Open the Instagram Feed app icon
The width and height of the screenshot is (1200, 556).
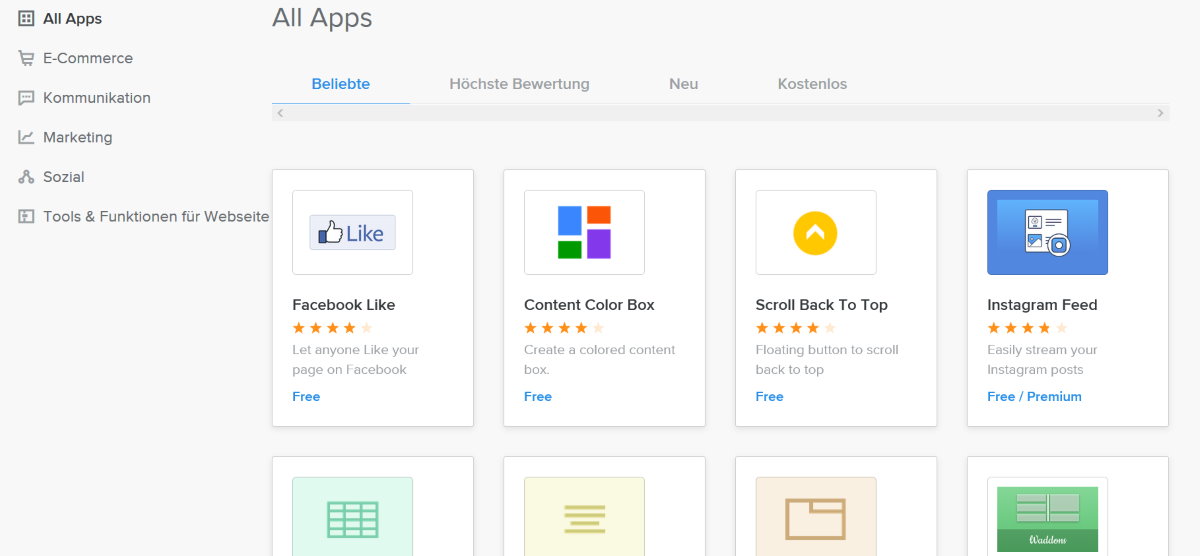1047,232
